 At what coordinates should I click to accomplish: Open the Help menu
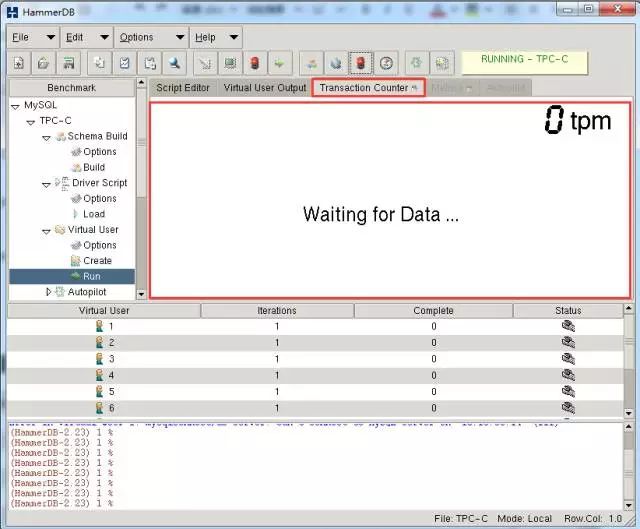pos(216,38)
